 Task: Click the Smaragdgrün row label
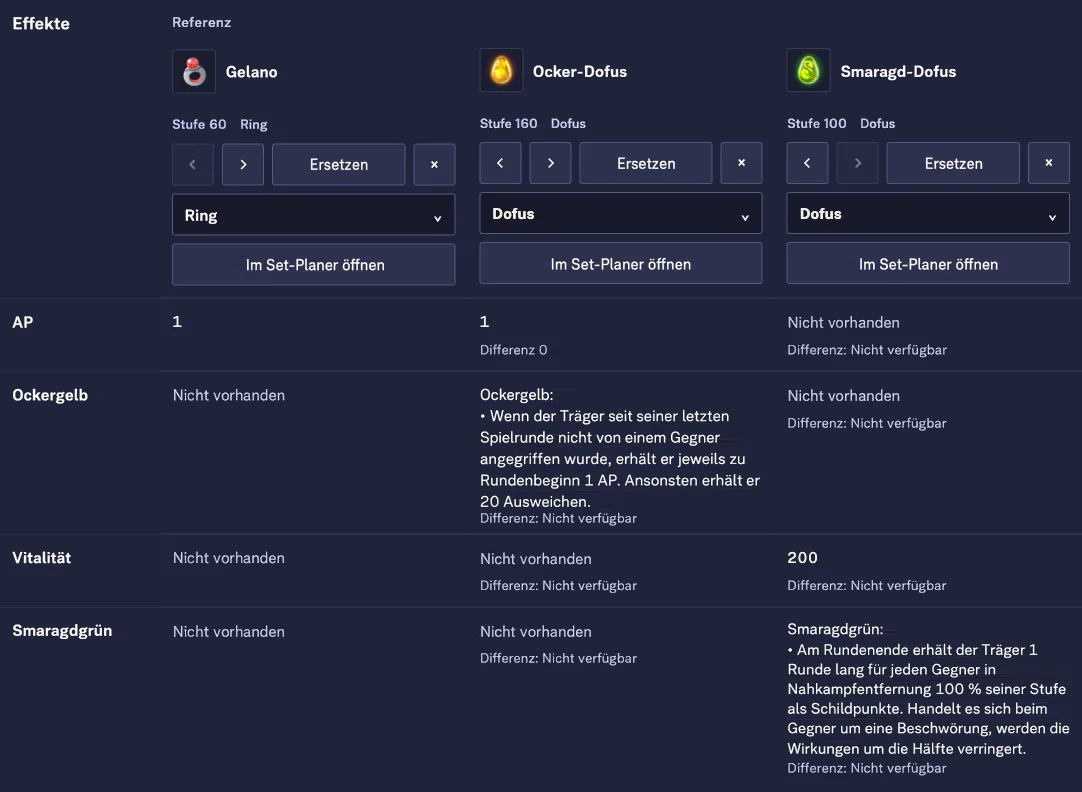(62, 631)
